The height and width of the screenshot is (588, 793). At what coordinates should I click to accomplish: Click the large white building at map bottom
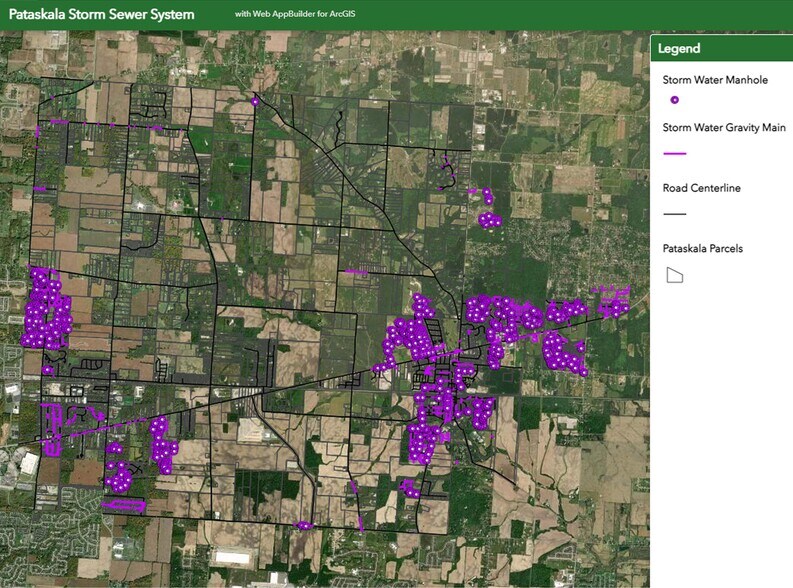click(x=230, y=556)
